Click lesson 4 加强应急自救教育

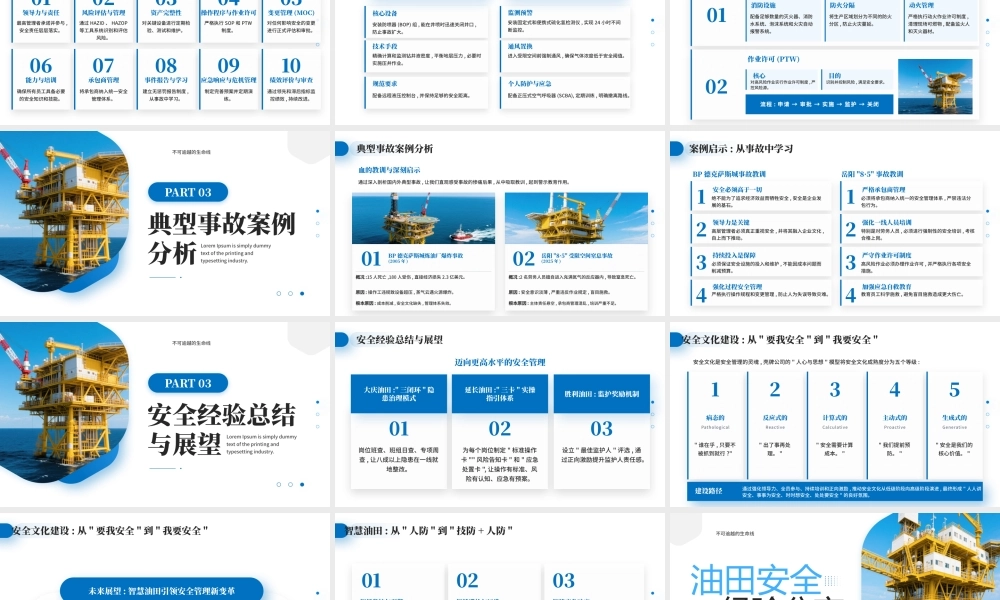point(911,293)
